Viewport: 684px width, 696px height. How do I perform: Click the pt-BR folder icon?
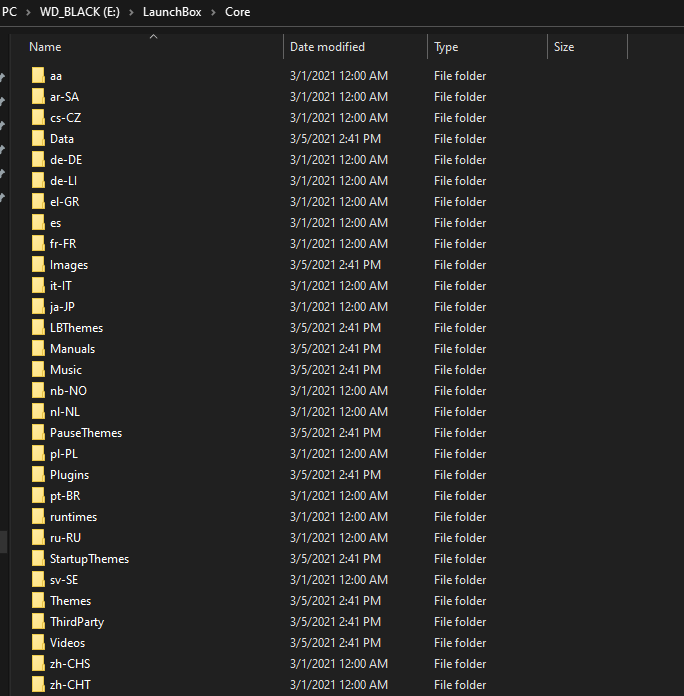[x=38, y=495]
